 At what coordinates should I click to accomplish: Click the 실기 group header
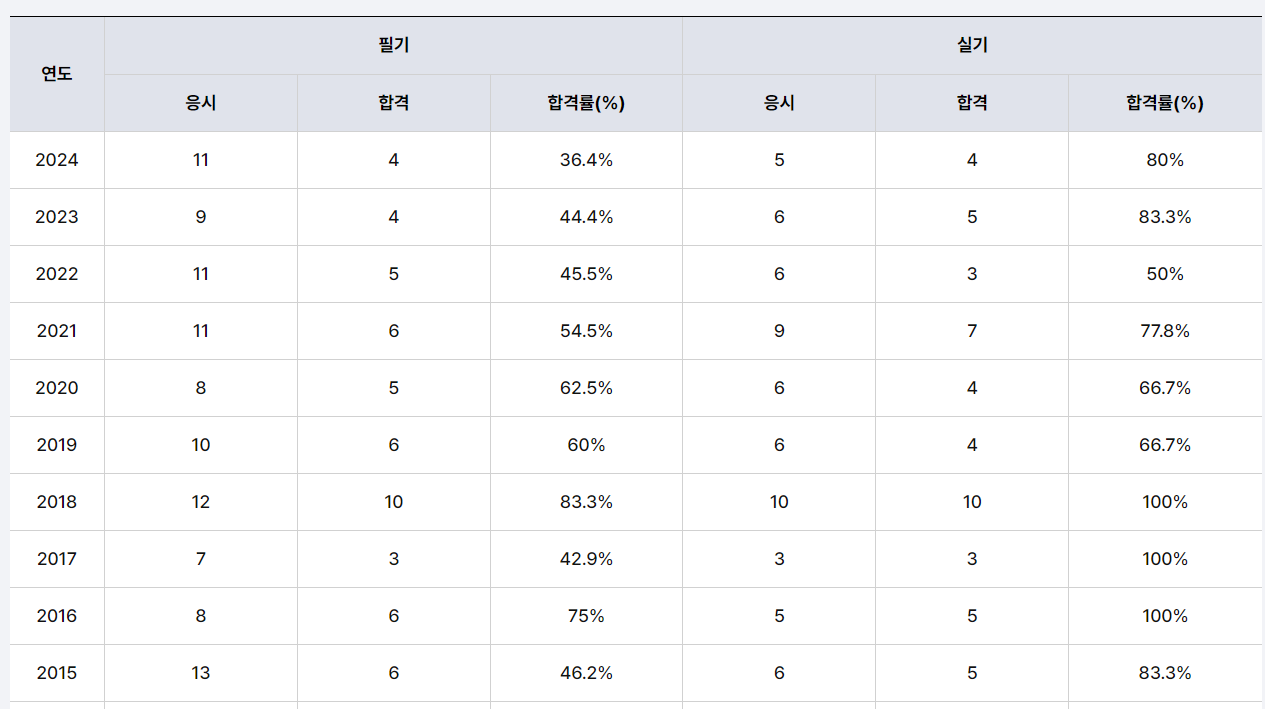point(972,45)
